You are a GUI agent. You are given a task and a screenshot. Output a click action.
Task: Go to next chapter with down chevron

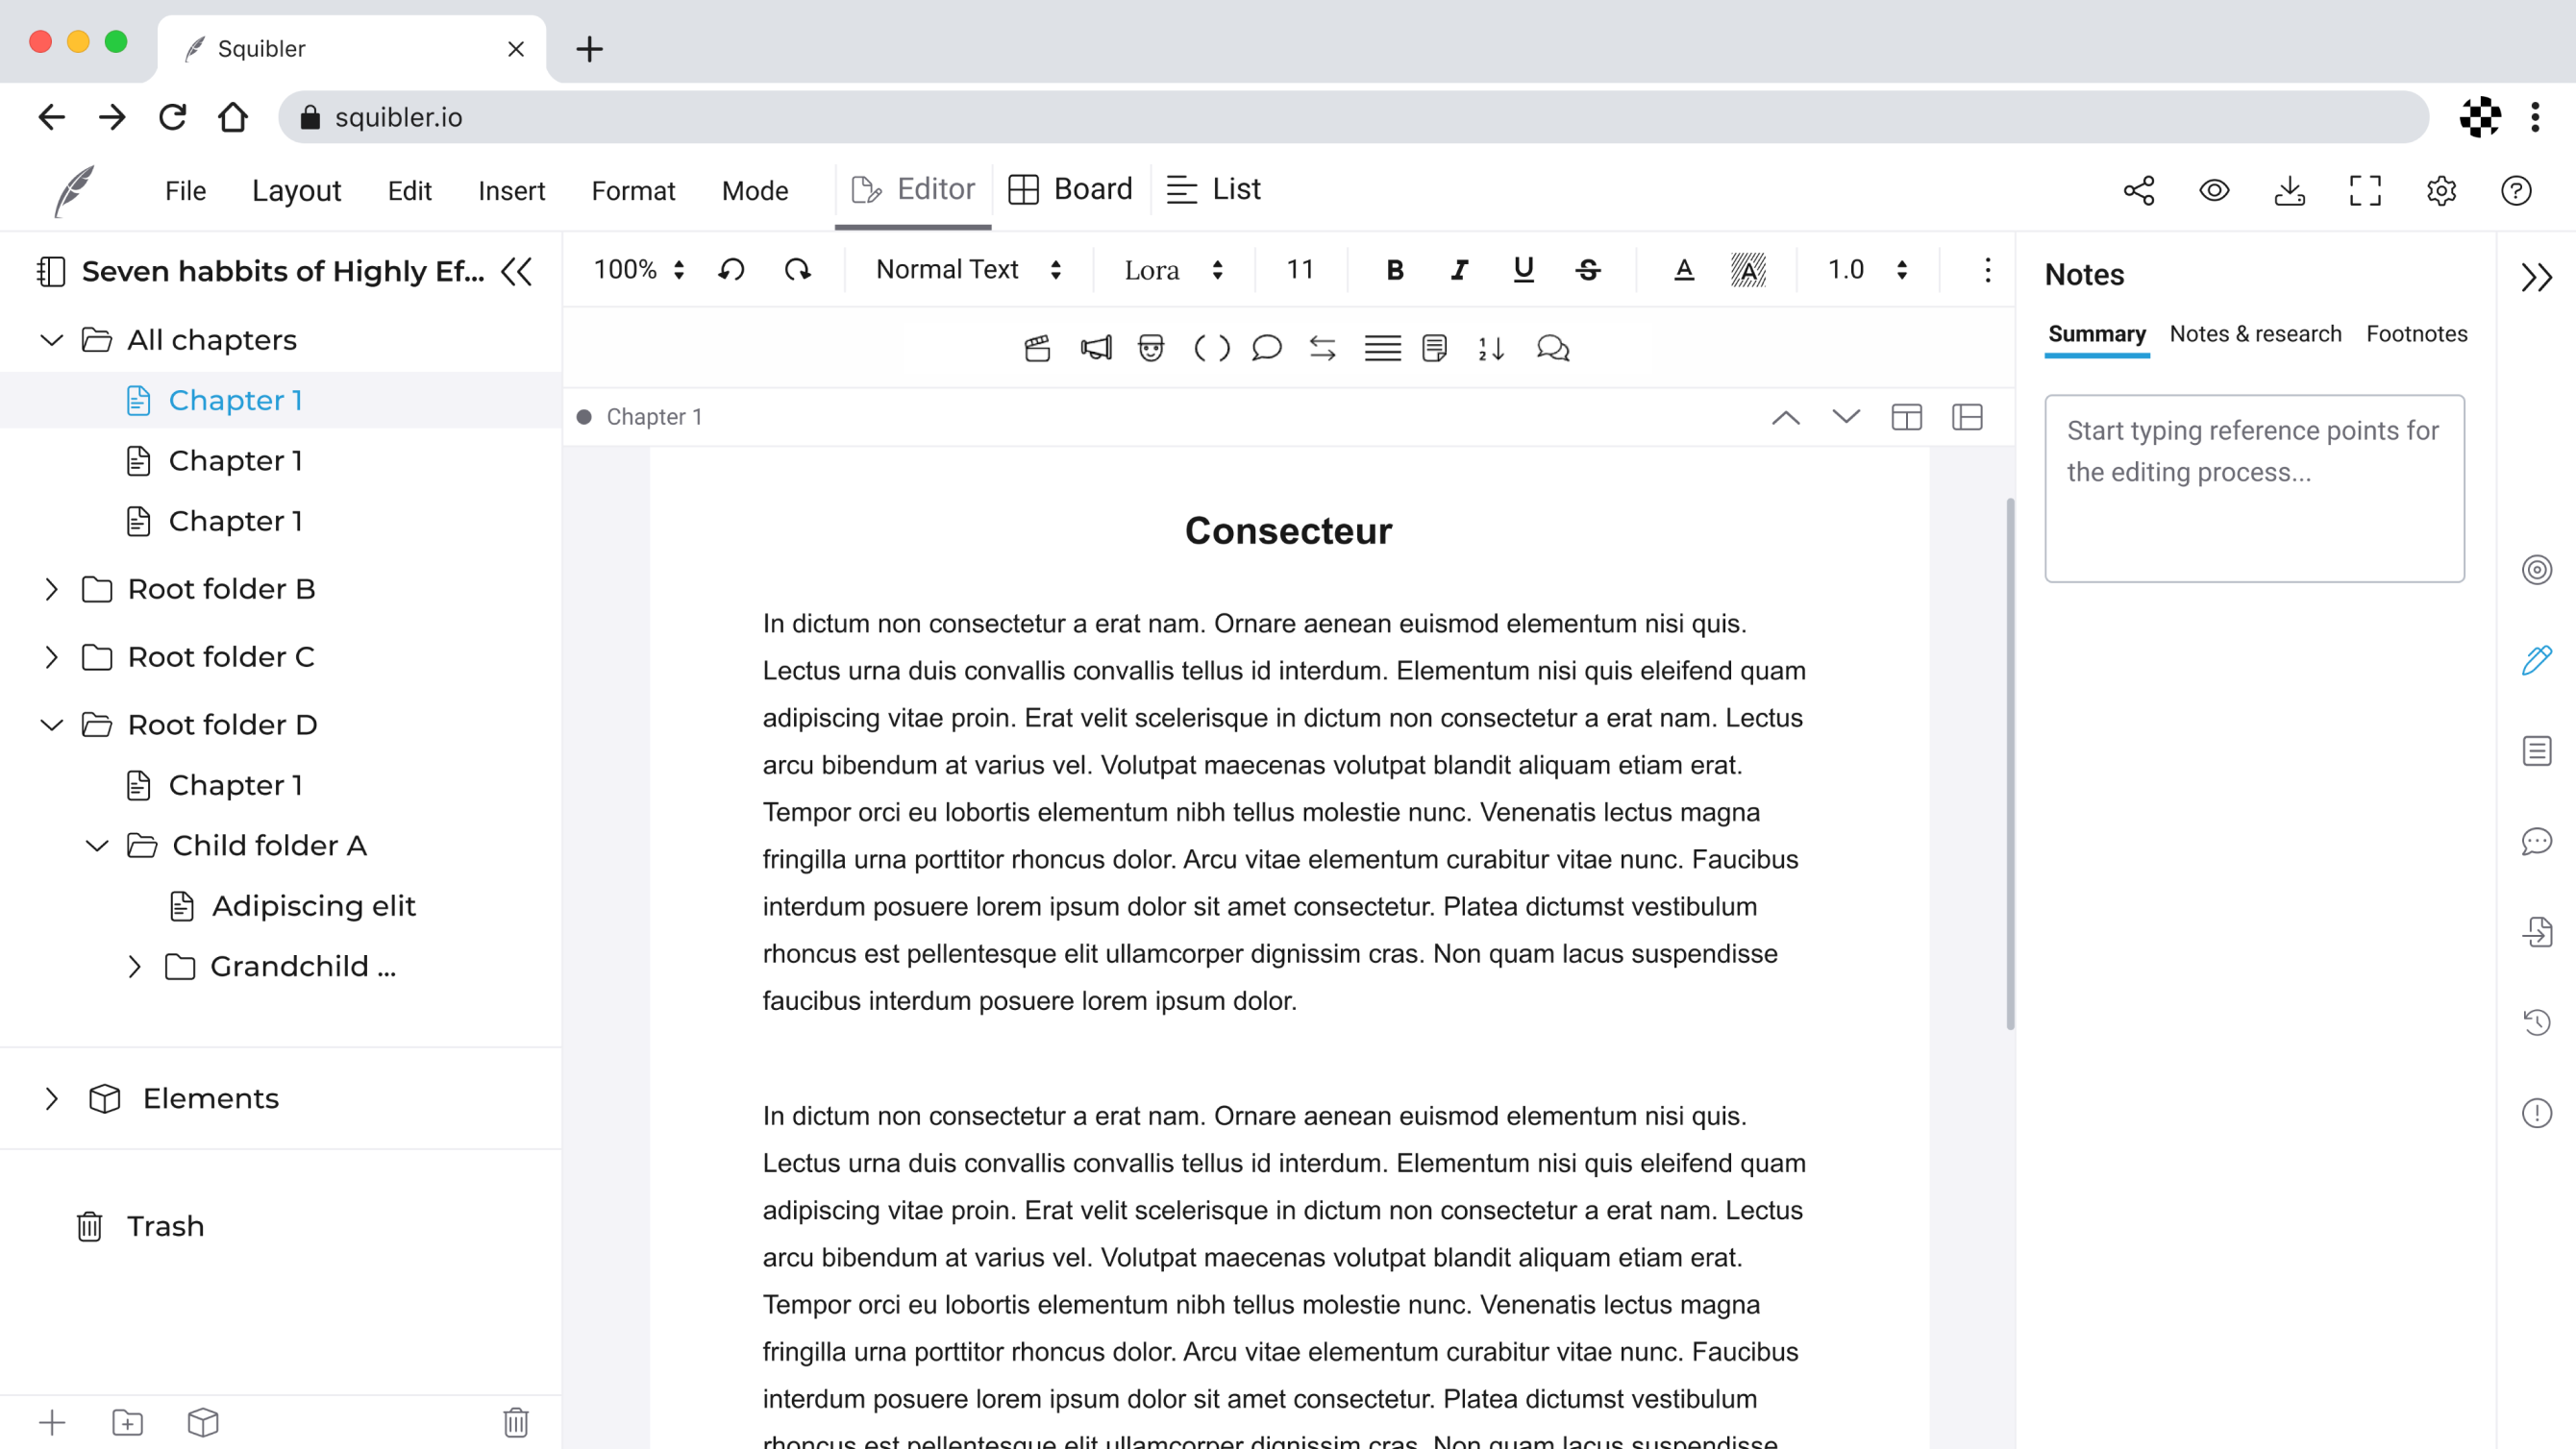[x=1846, y=417]
